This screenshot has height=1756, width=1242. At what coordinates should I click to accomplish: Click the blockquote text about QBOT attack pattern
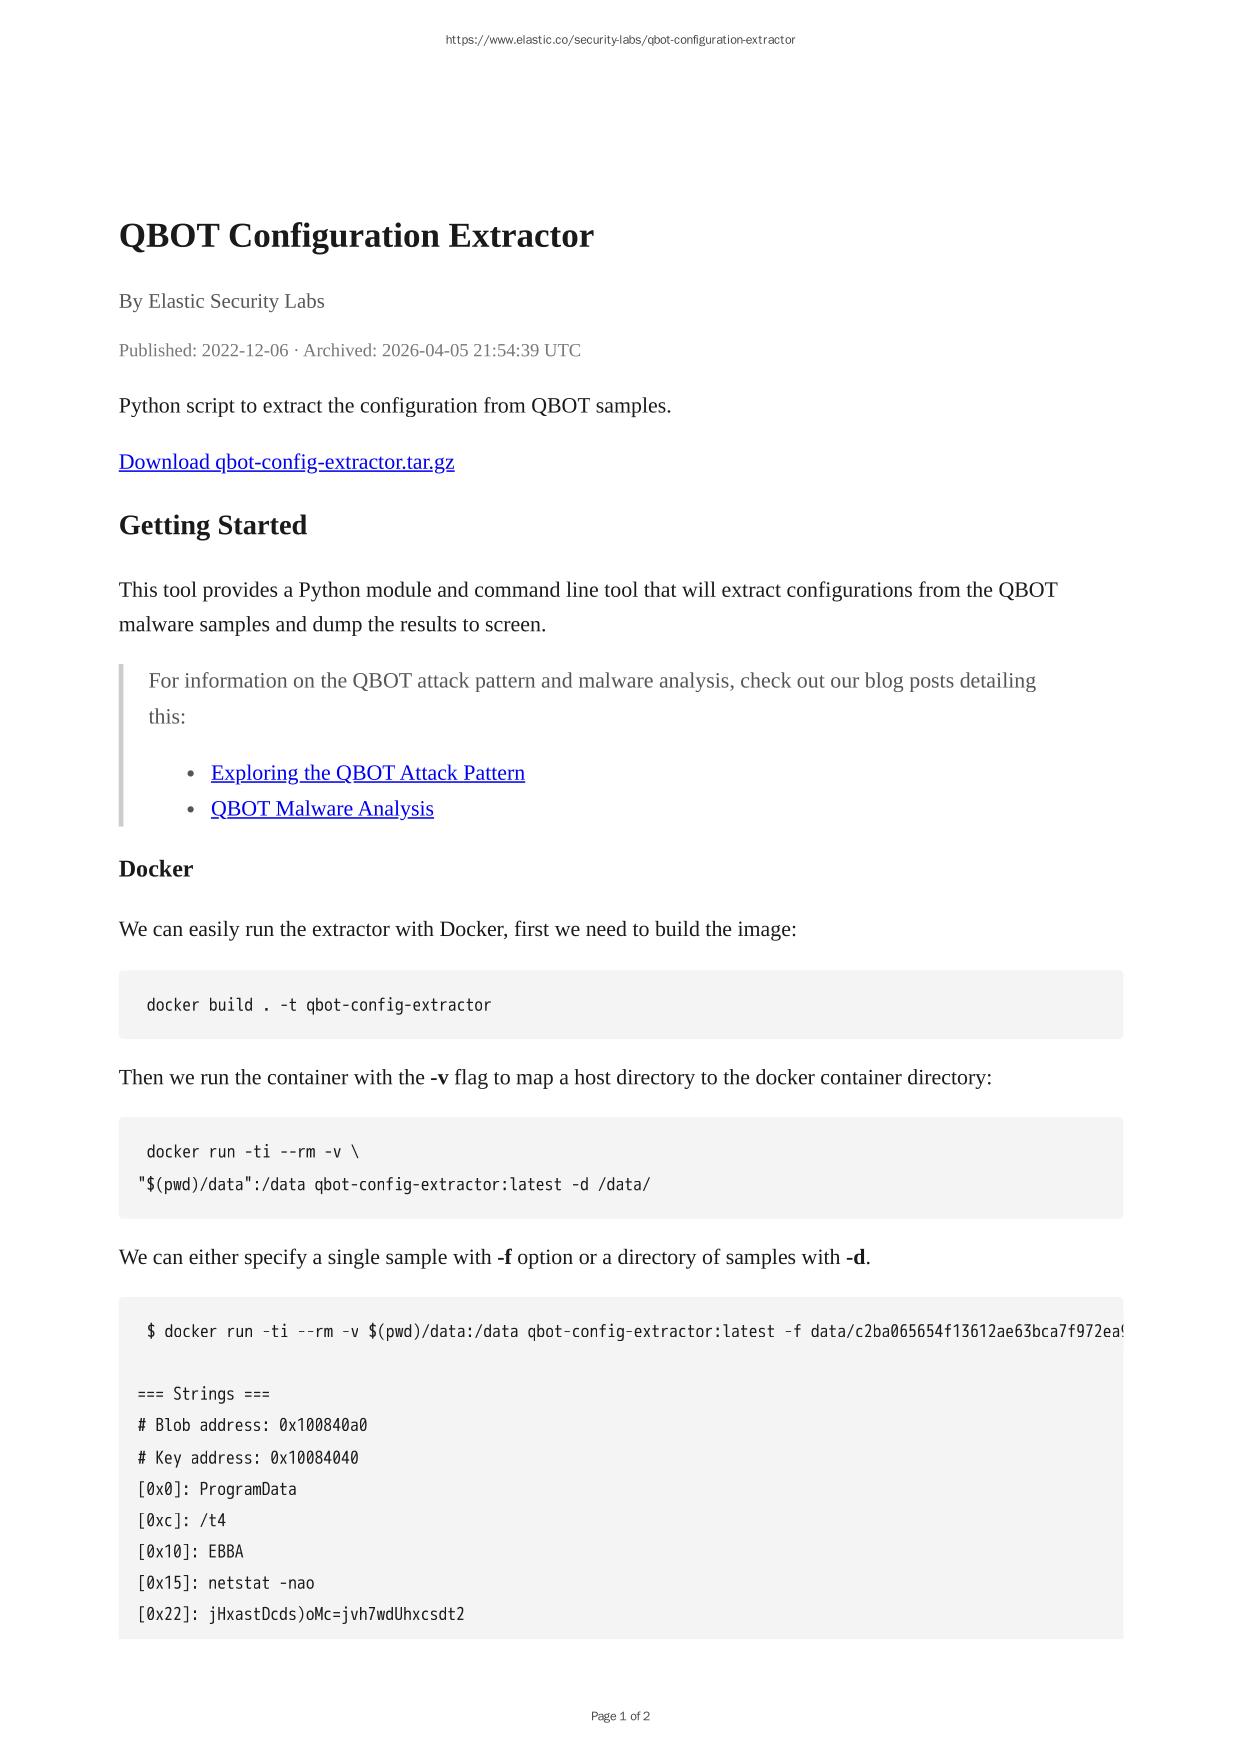[x=592, y=698]
